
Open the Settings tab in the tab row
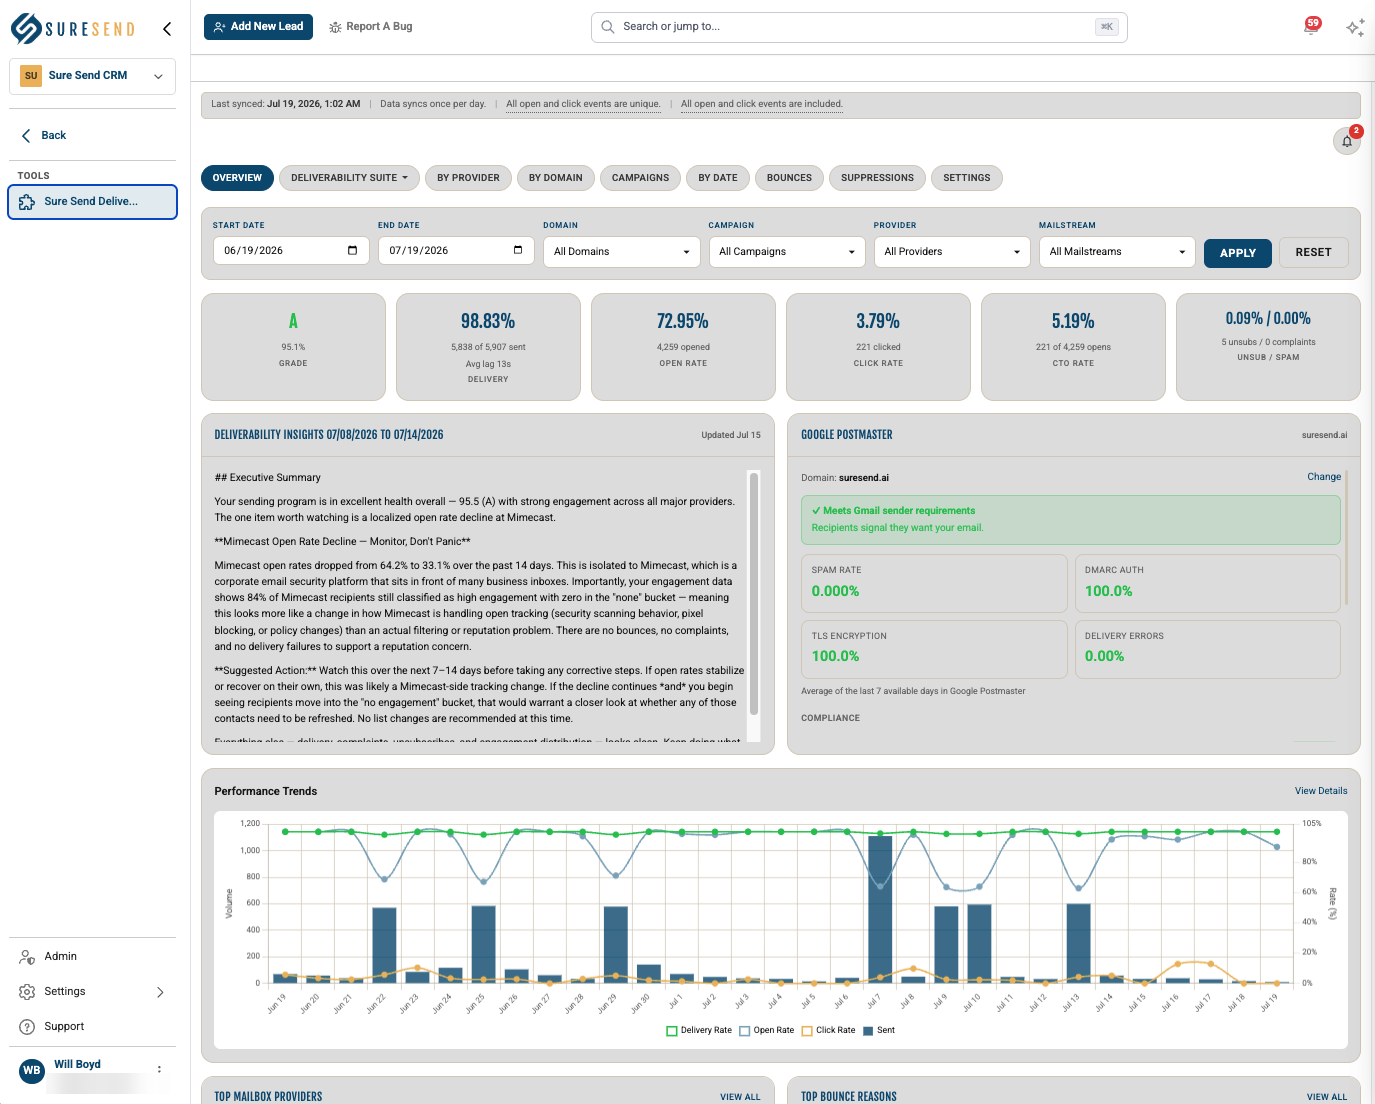coord(967,178)
